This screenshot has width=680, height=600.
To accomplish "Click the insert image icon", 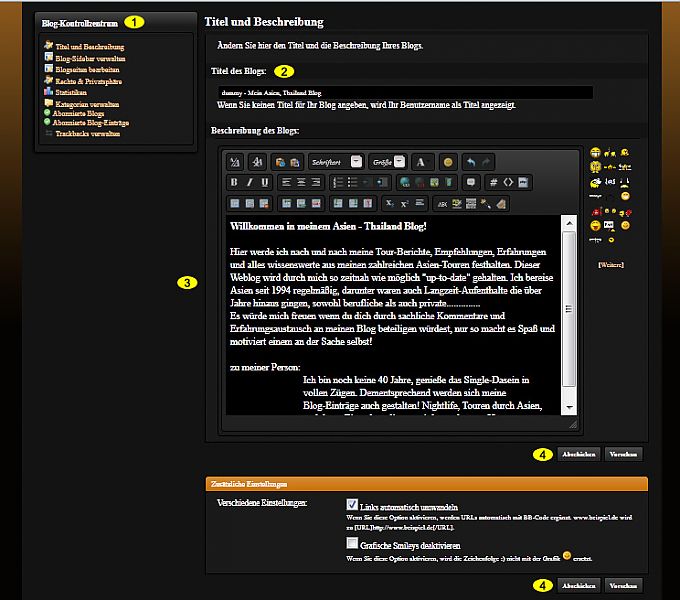I will (434, 183).
